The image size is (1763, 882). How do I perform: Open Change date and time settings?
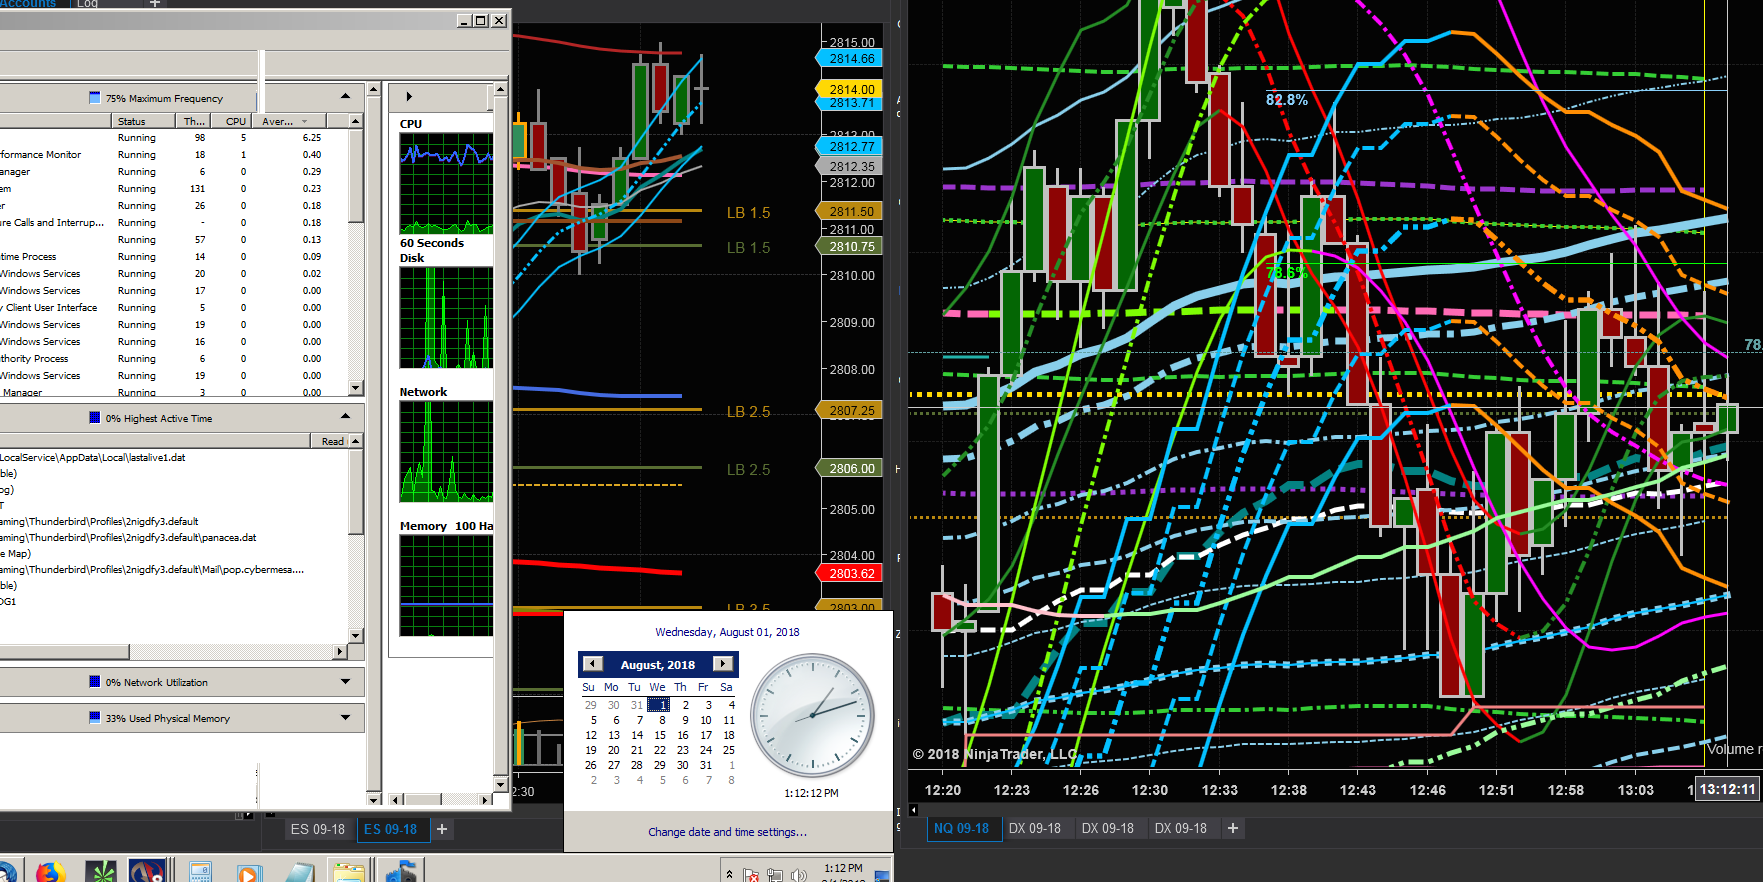point(727,832)
